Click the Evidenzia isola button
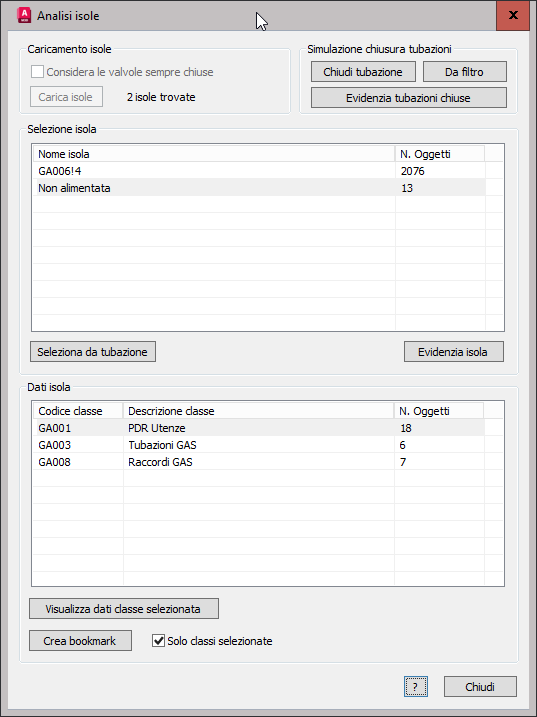 coord(453,352)
